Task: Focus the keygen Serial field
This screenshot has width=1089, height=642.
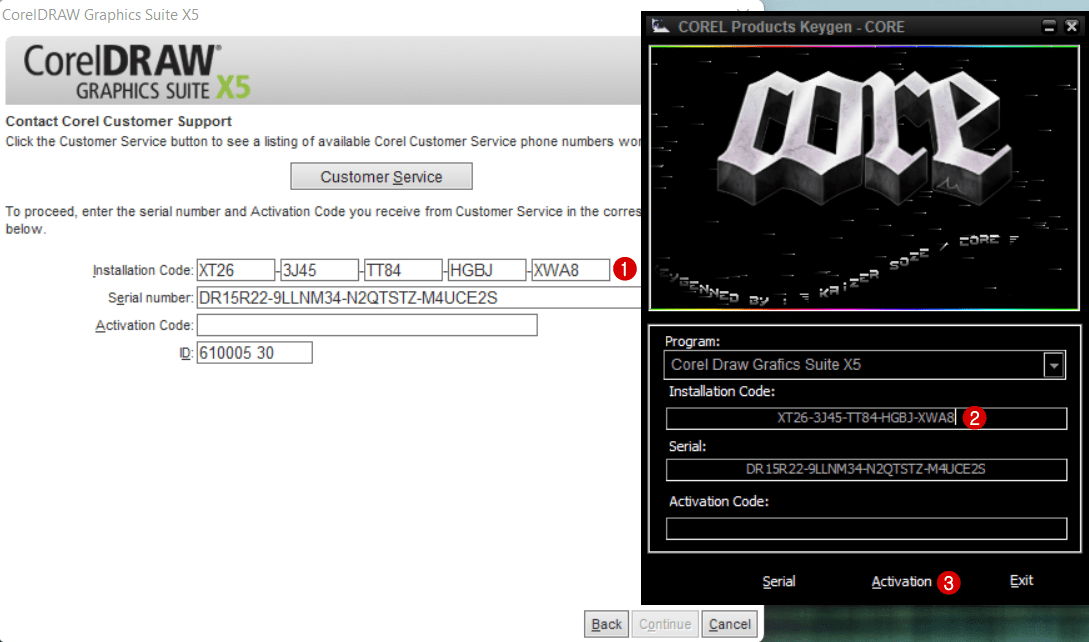Action: [866, 470]
